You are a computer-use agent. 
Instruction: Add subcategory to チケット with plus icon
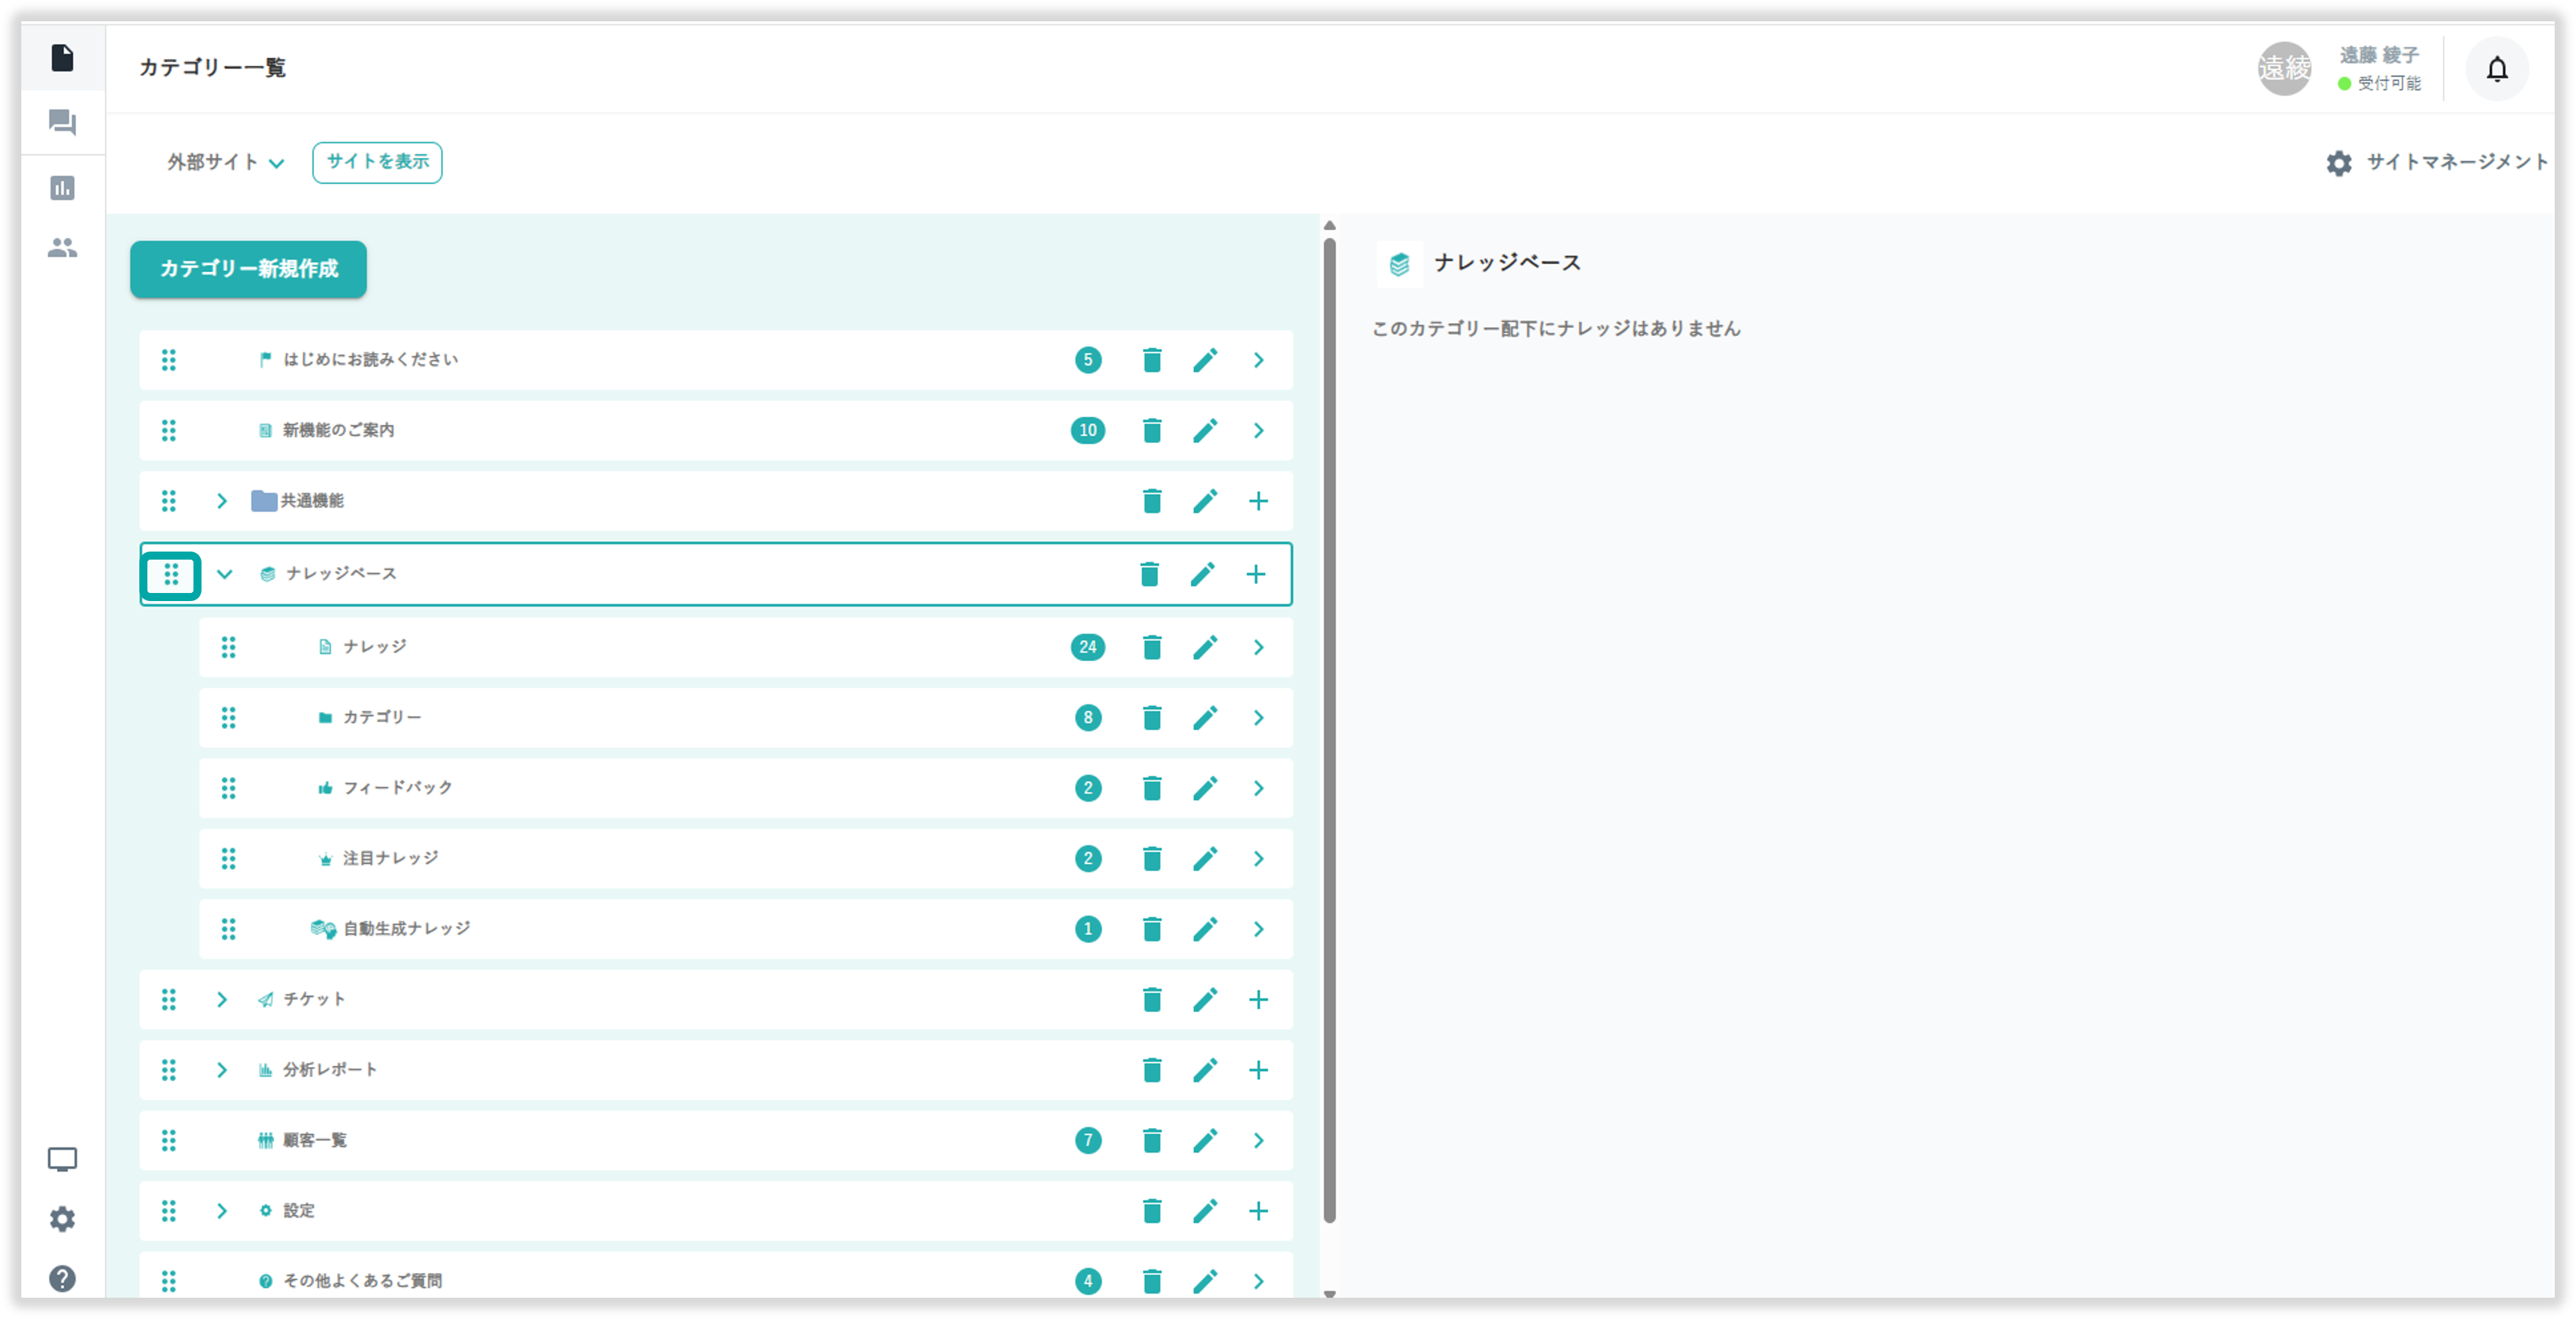[1258, 1000]
